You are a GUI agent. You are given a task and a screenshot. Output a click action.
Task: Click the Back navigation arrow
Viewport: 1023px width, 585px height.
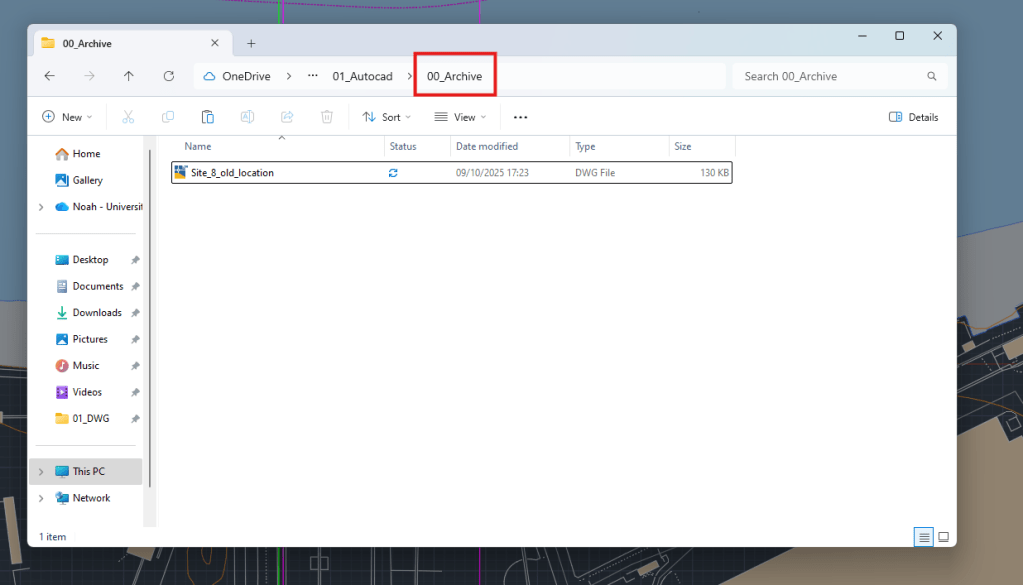pyautogui.click(x=50, y=76)
